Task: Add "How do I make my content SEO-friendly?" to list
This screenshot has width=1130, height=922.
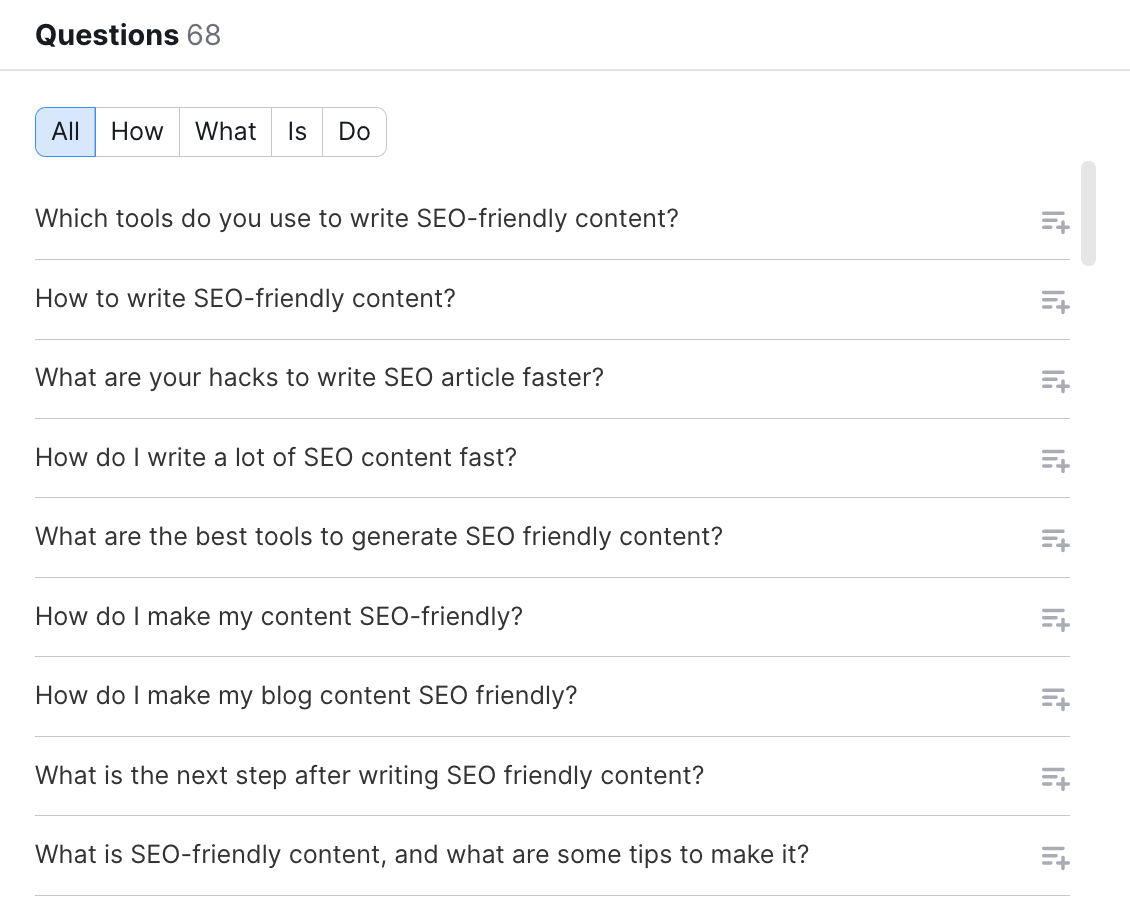Action: tap(1054, 620)
